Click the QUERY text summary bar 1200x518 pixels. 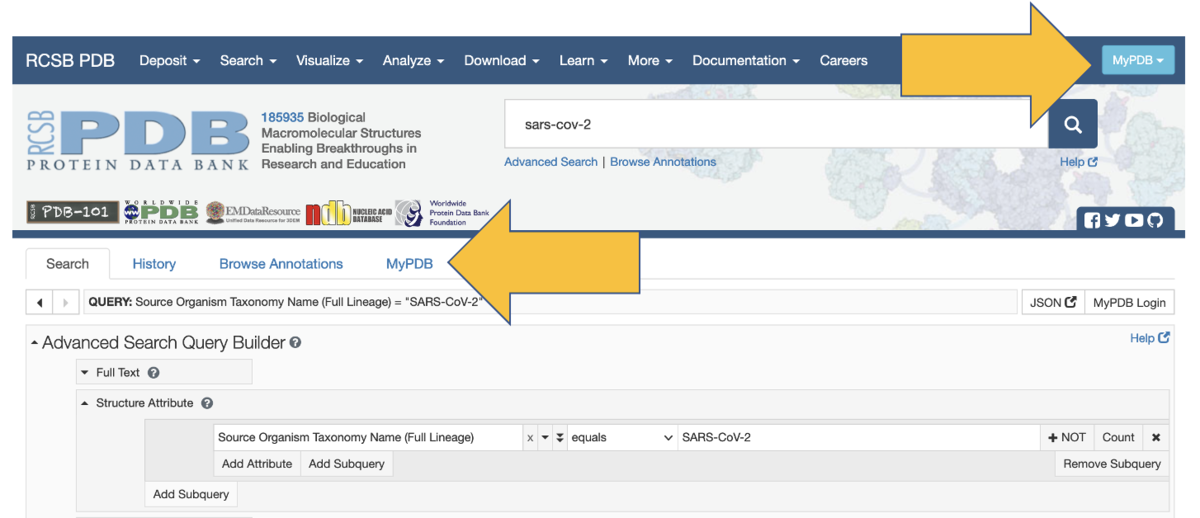[550, 302]
